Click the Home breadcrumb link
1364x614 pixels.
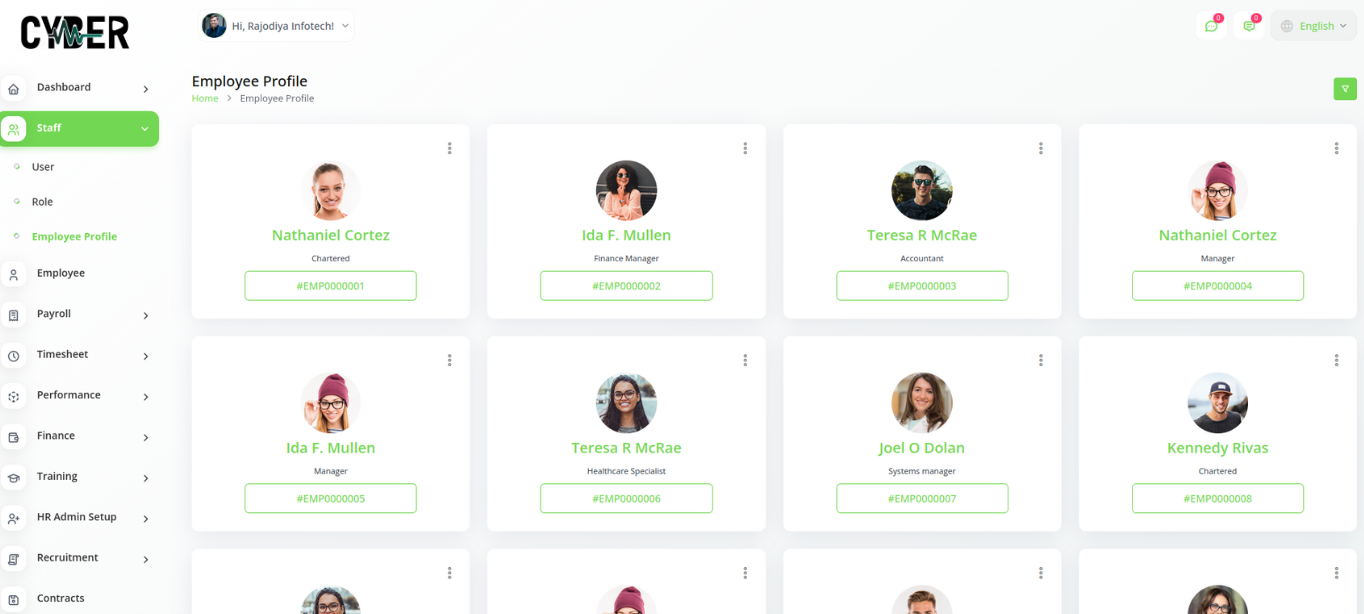205,99
